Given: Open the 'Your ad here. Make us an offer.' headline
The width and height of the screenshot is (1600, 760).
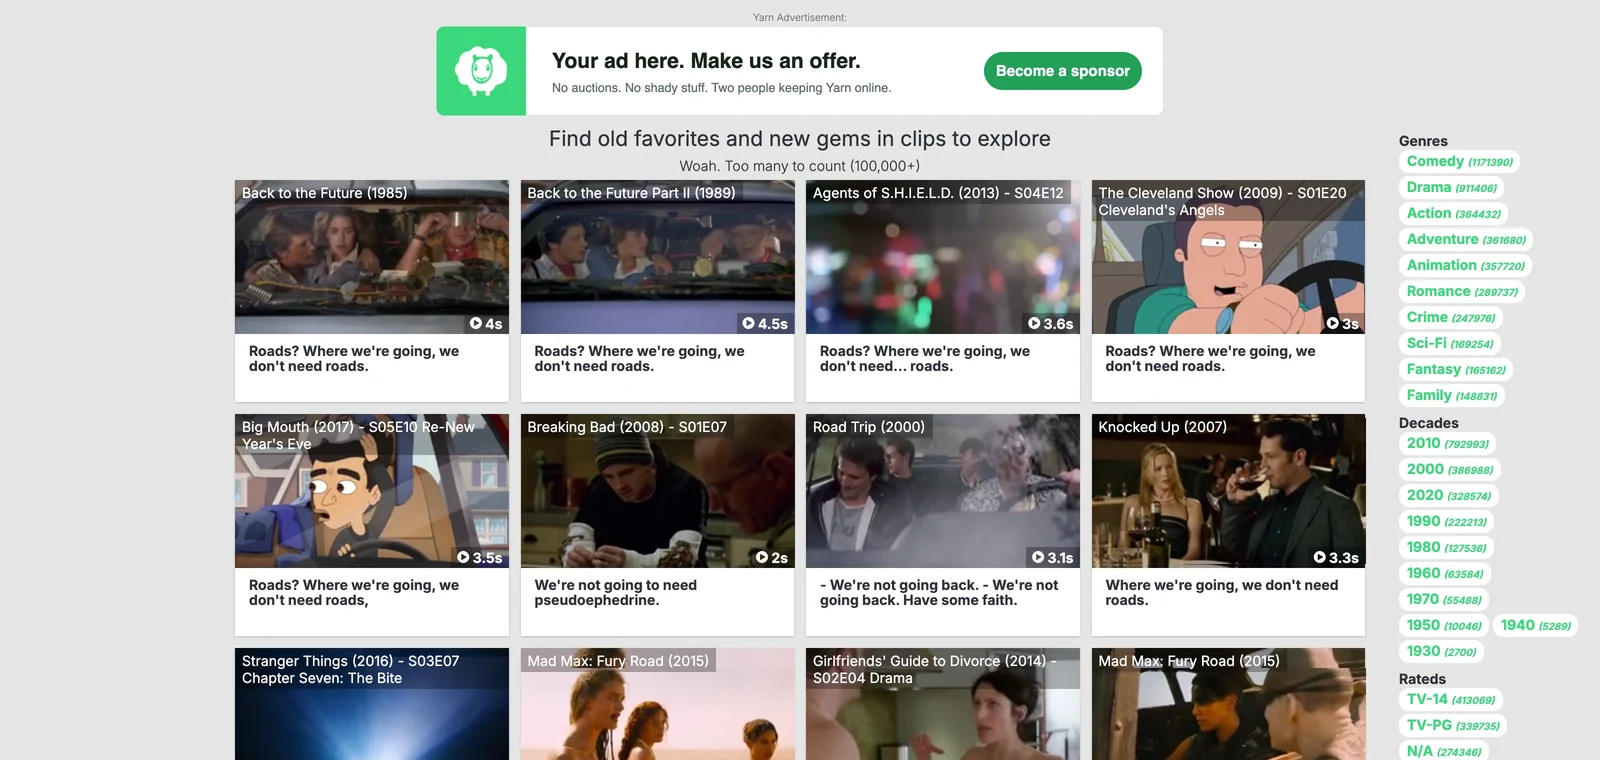Looking at the screenshot, I should (706, 61).
